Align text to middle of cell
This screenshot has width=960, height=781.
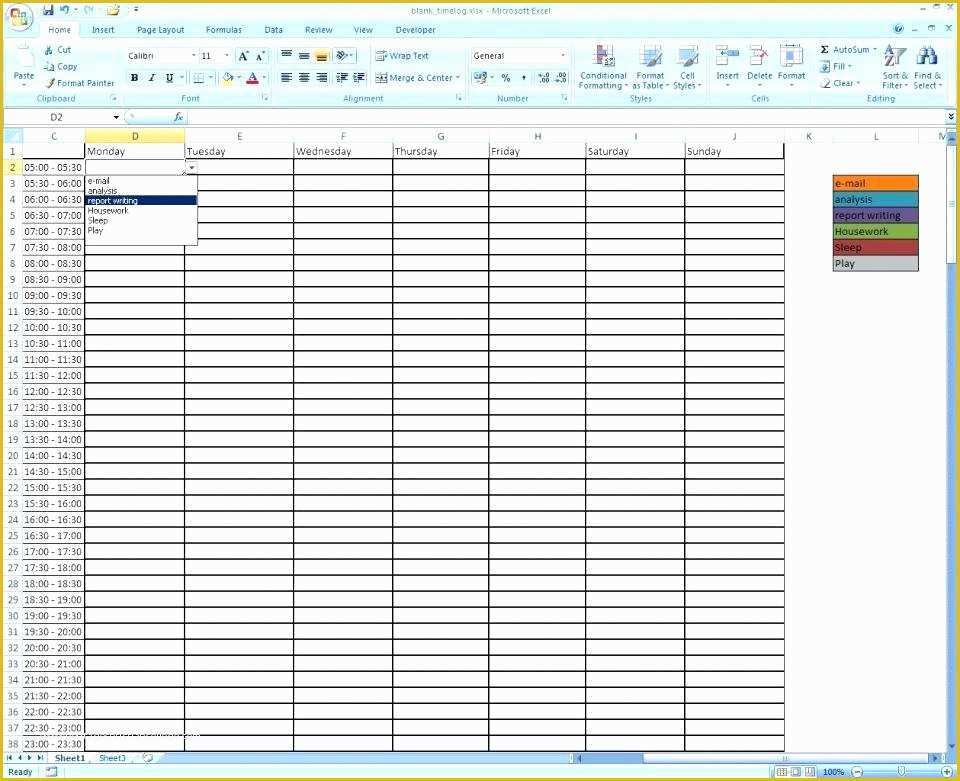304,55
